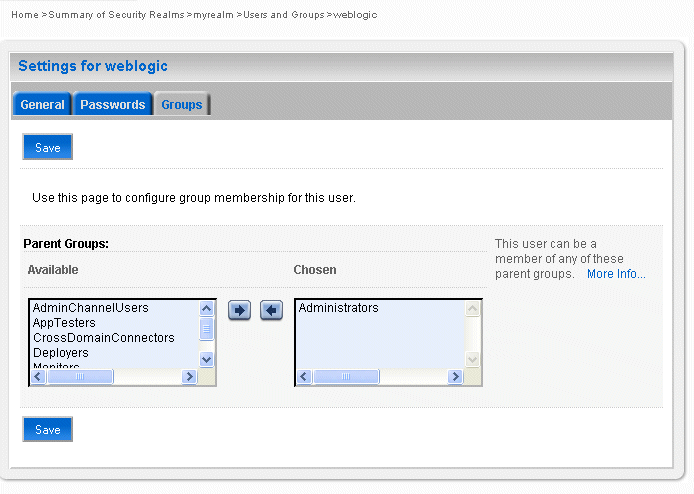Open myrealm breadcrumb link
694x494 pixels.
[x=213, y=15]
